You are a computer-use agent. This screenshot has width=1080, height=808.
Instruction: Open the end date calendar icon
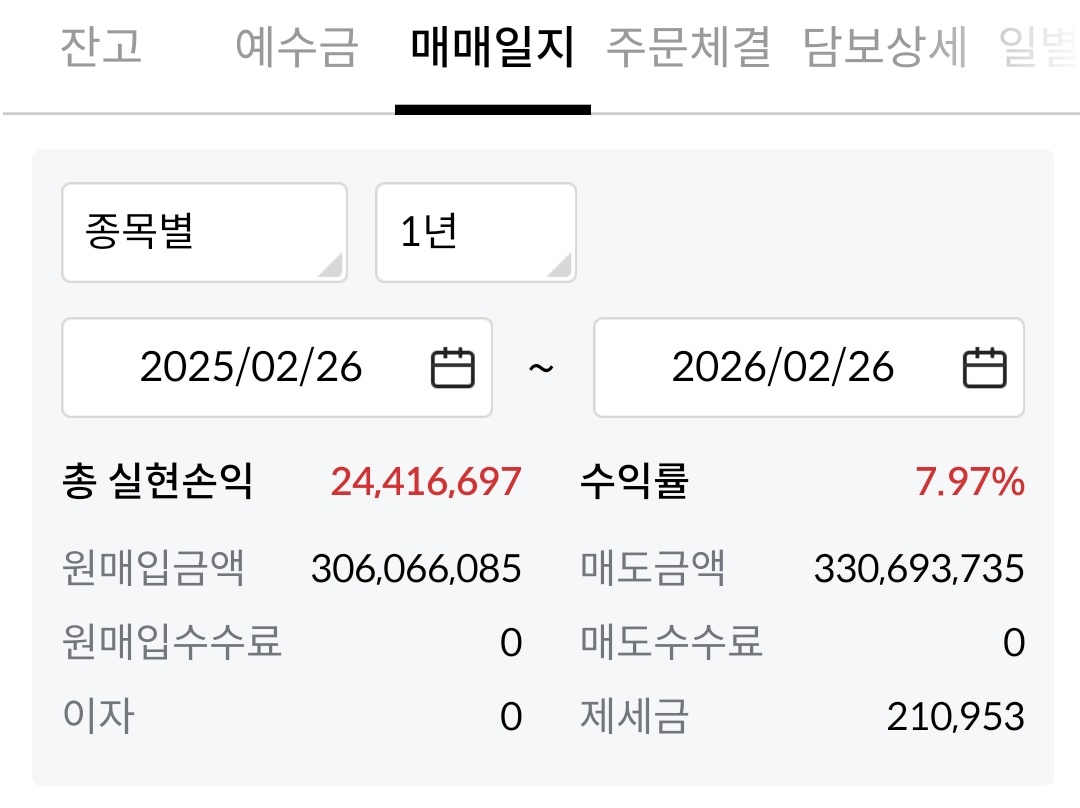(984, 368)
